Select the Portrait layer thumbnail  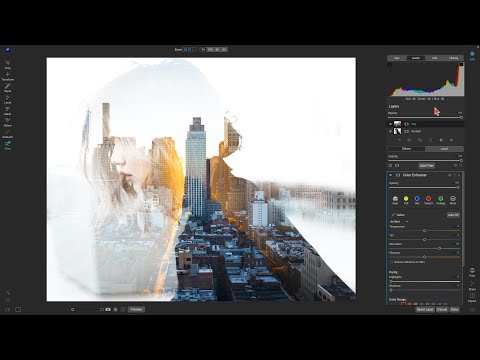coord(397,131)
